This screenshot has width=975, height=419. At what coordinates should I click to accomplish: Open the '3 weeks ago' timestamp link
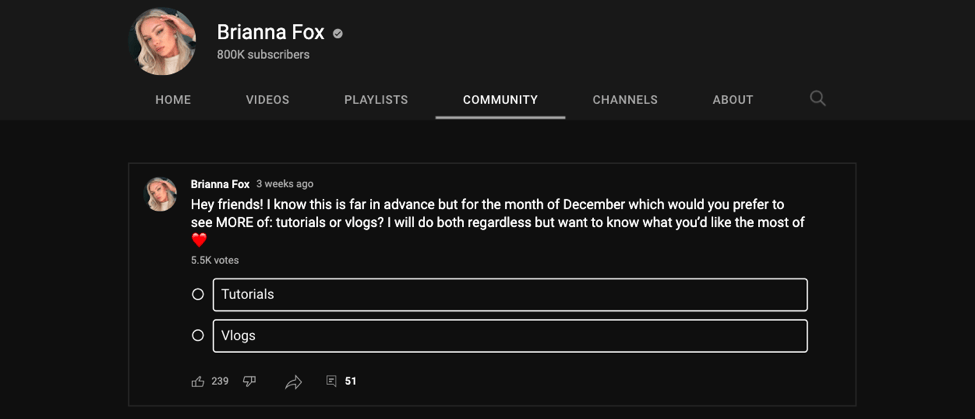(x=285, y=184)
